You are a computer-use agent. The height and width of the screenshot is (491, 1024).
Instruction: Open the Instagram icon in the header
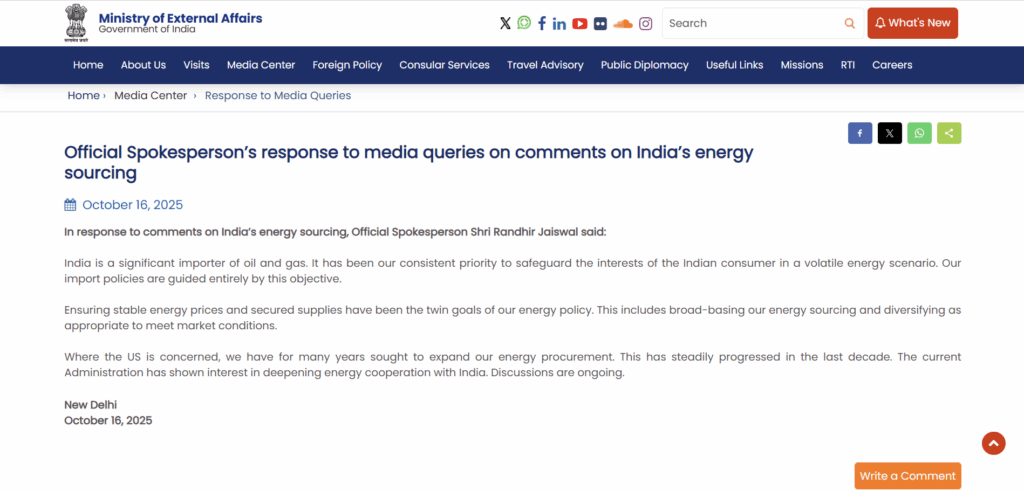(646, 23)
